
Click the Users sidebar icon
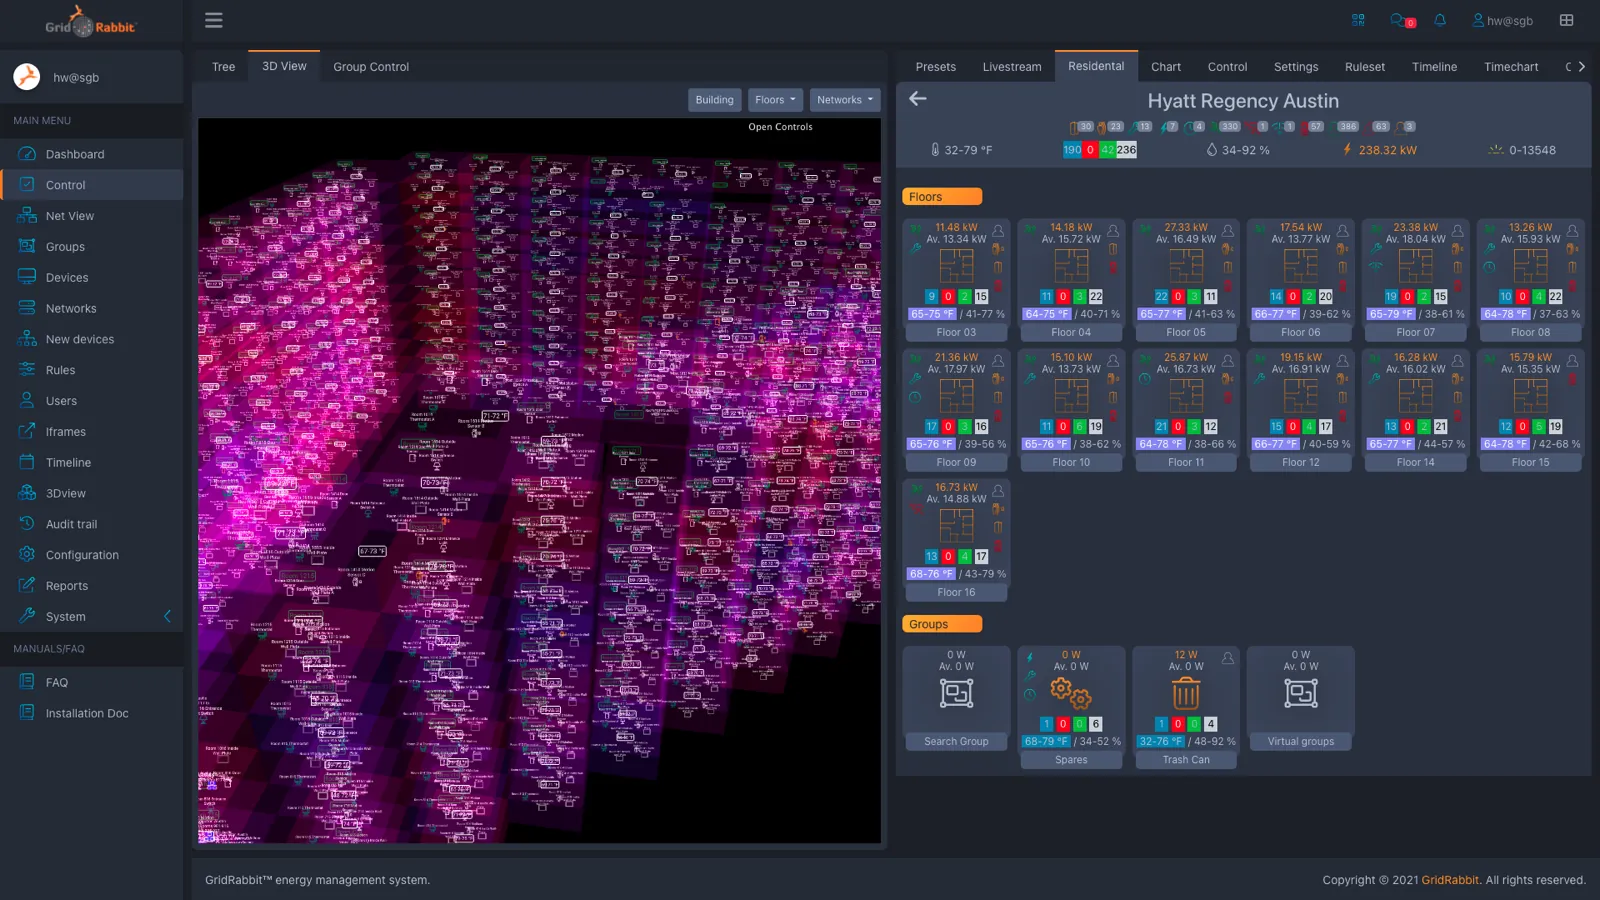coord(27,400)
